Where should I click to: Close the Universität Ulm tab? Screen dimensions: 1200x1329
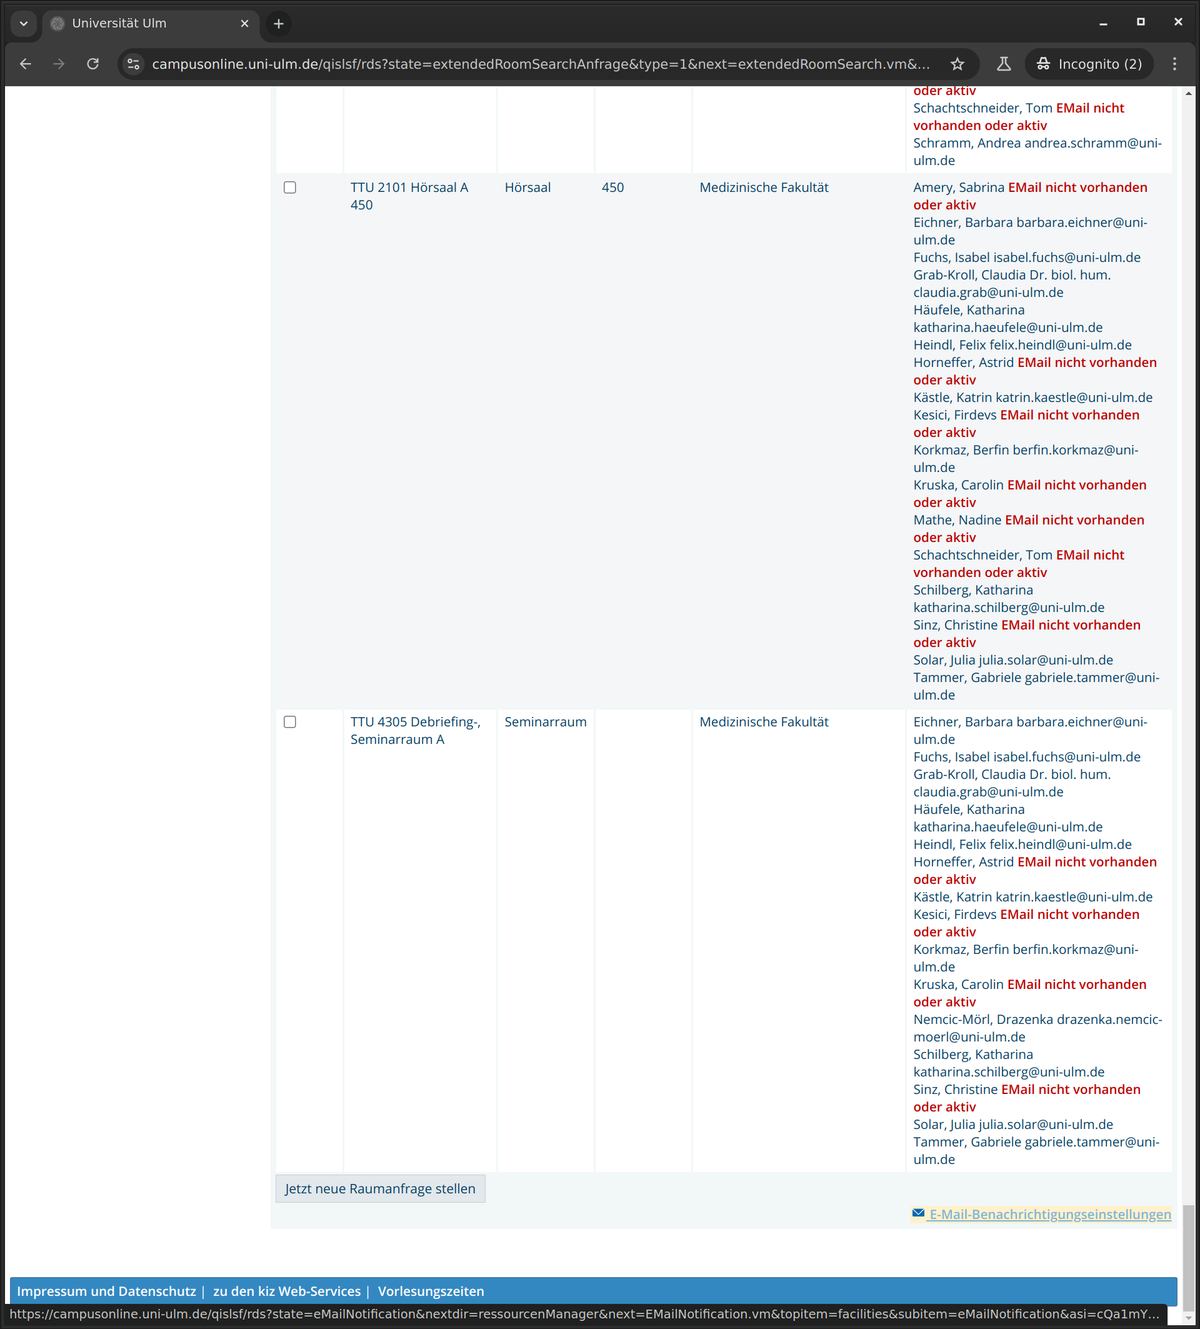click(244, 23)
